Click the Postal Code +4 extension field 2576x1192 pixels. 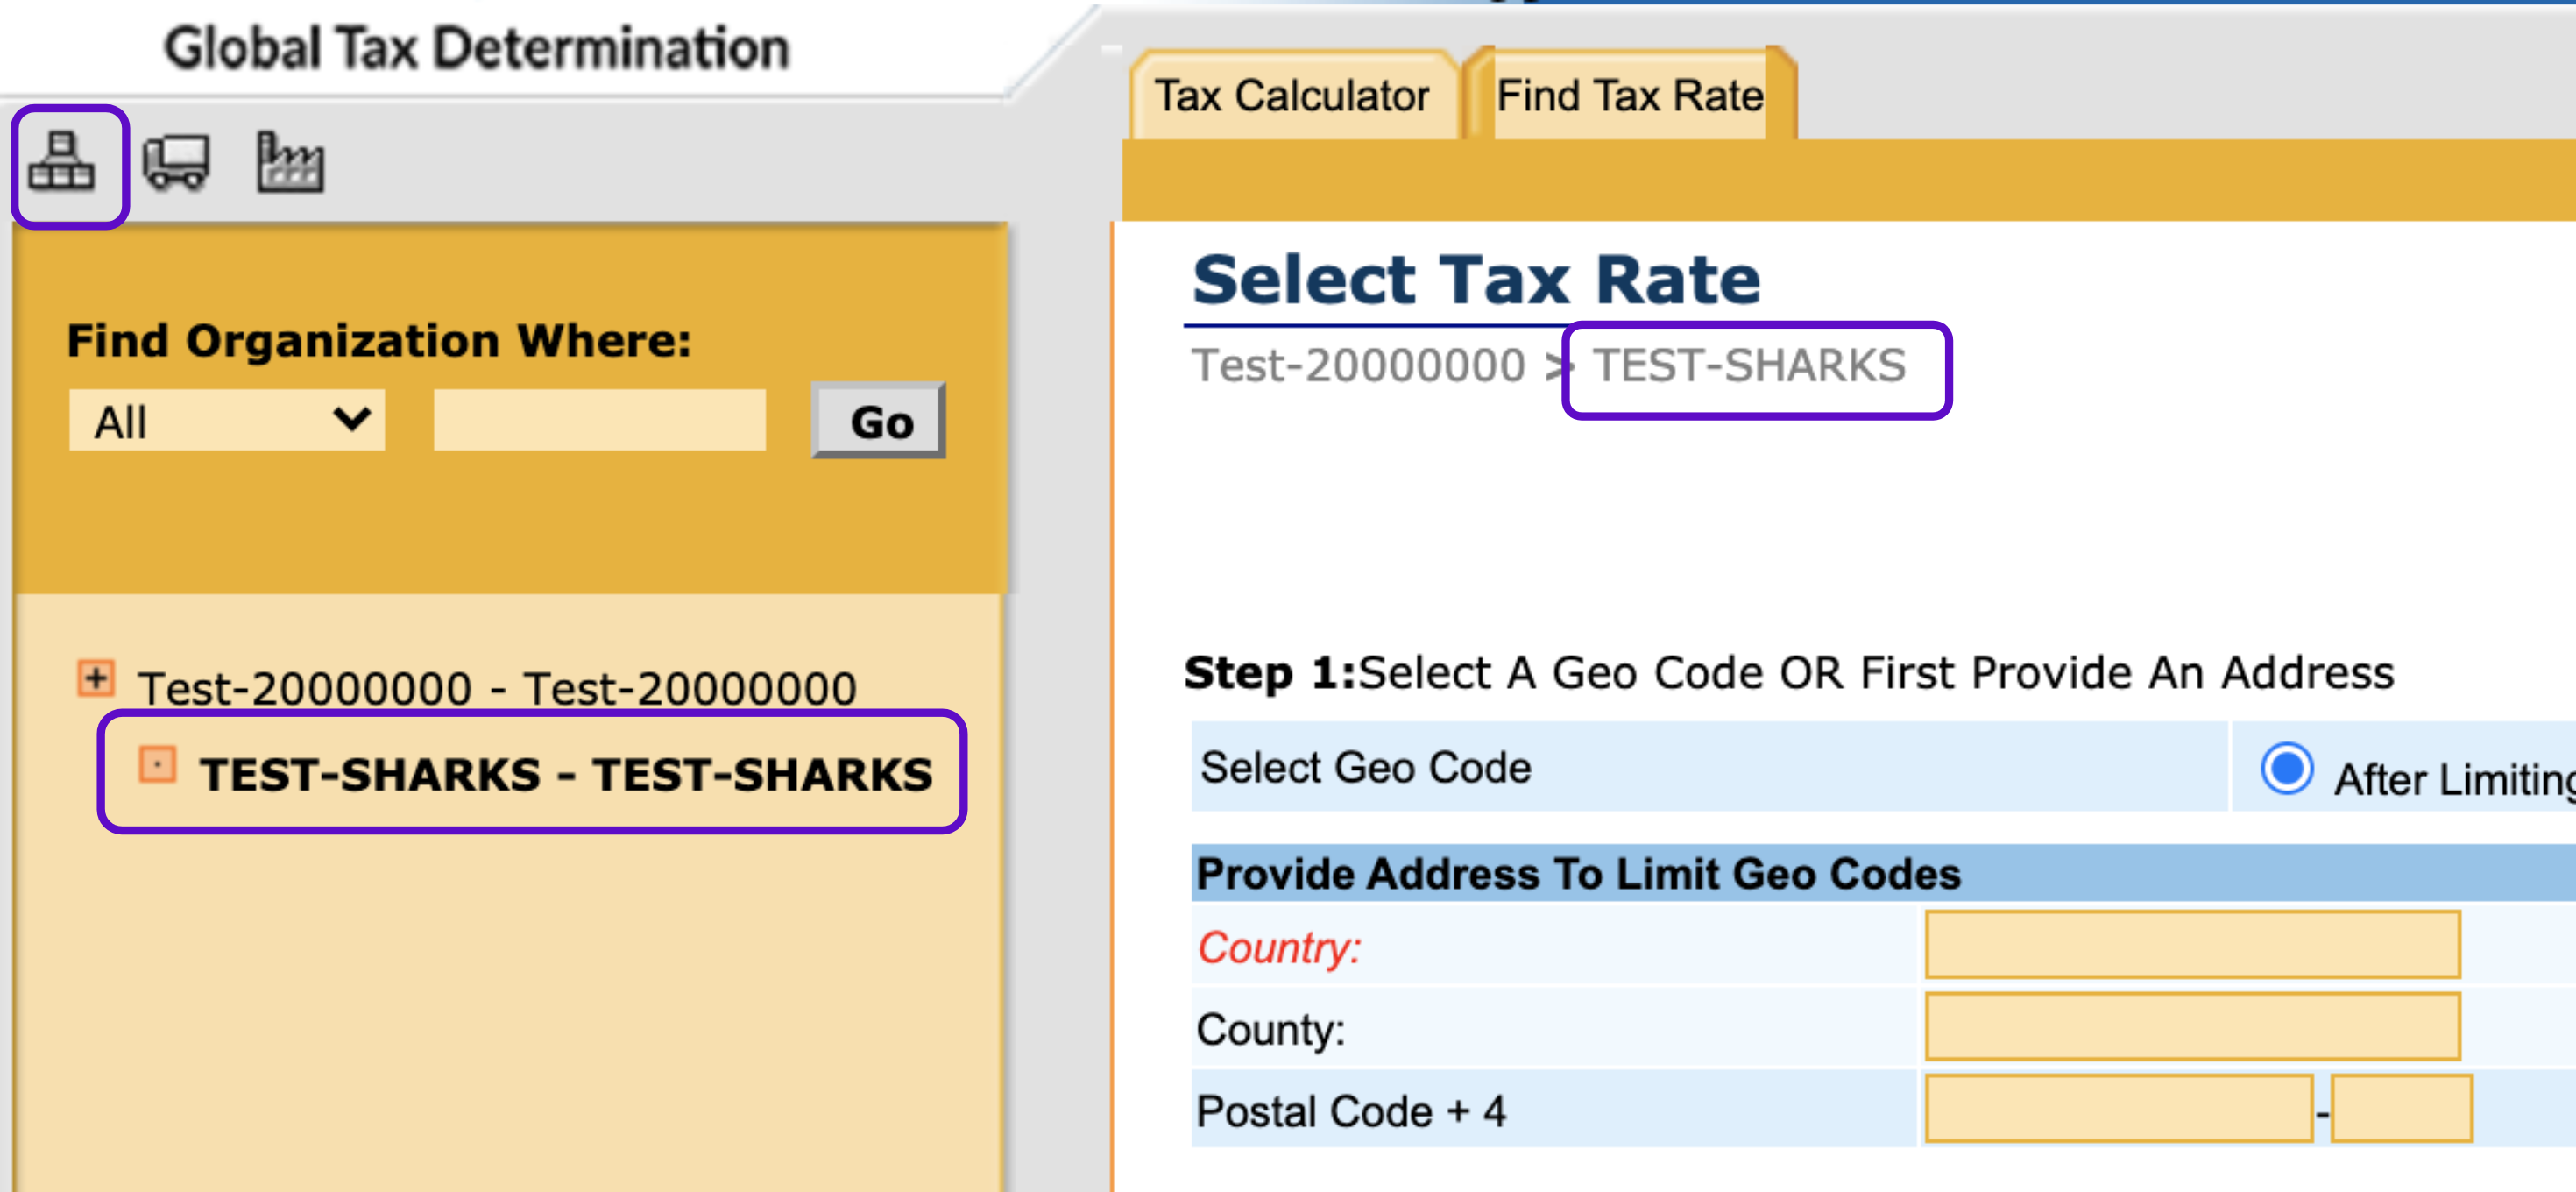click(x=2401, y=1109)
